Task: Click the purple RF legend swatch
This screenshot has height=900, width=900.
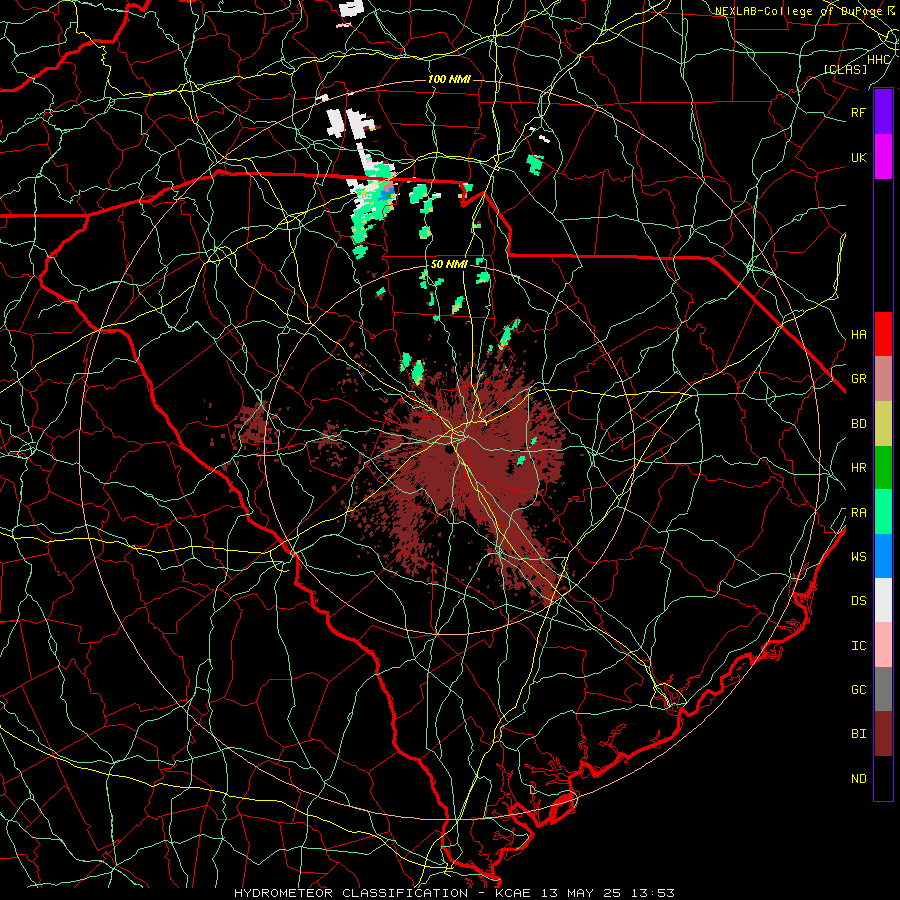Action: click(883, 112)
